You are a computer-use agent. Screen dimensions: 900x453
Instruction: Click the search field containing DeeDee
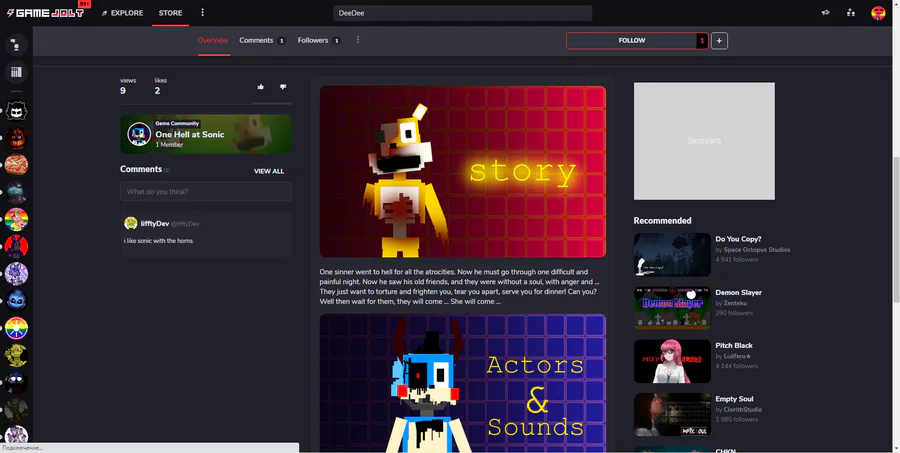click(x=463, y=13)
